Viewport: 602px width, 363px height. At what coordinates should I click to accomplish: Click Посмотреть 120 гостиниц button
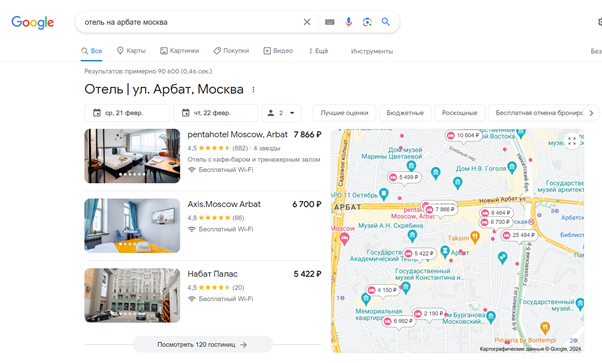tap(203, 345)
